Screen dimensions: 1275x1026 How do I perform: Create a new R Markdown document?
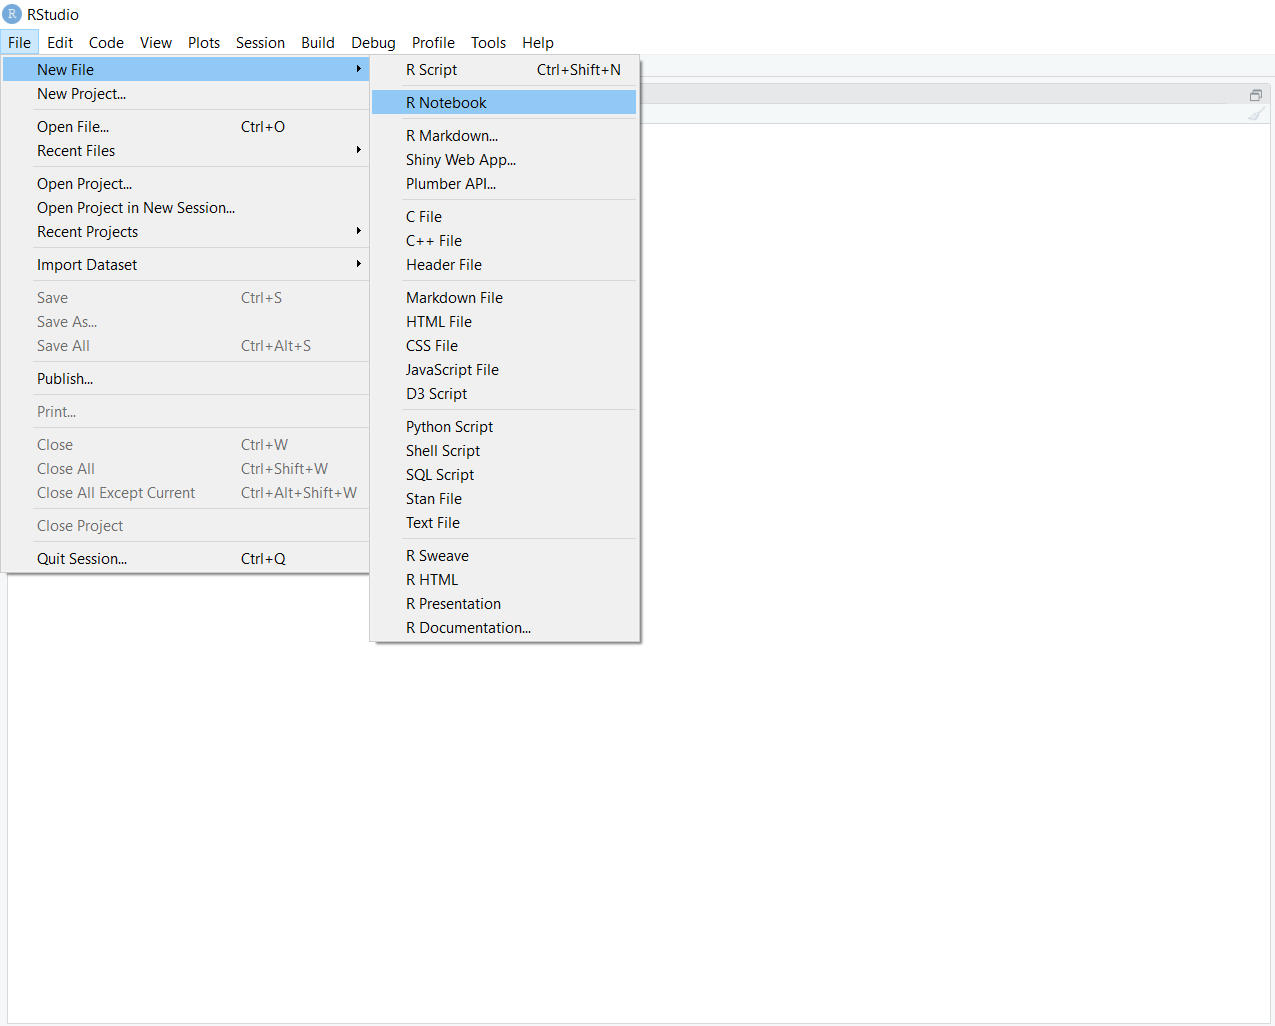(x=452, y=136)
